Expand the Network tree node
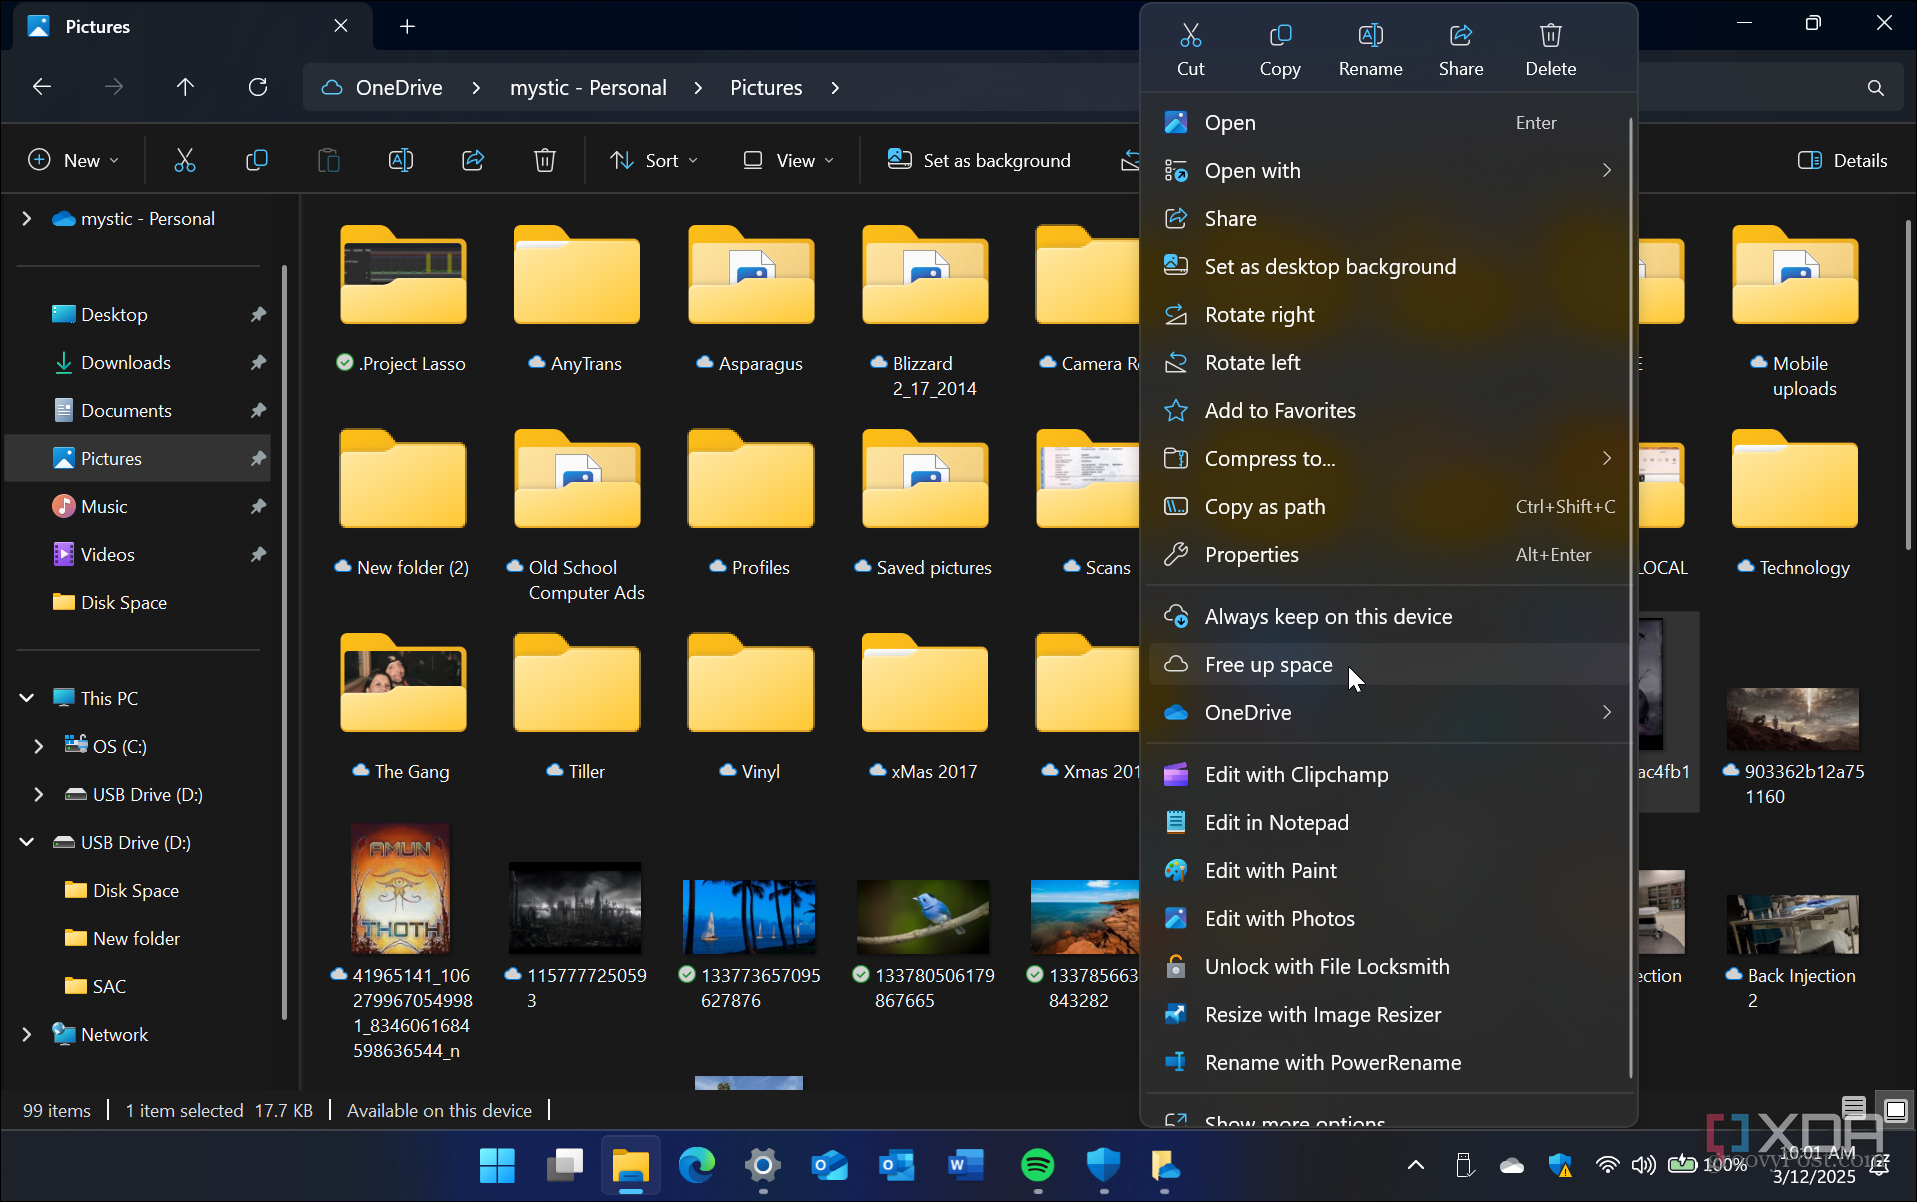The height and width of the screenshot is (1202, 1917). pyautogui.click(x=26, y=1034)
